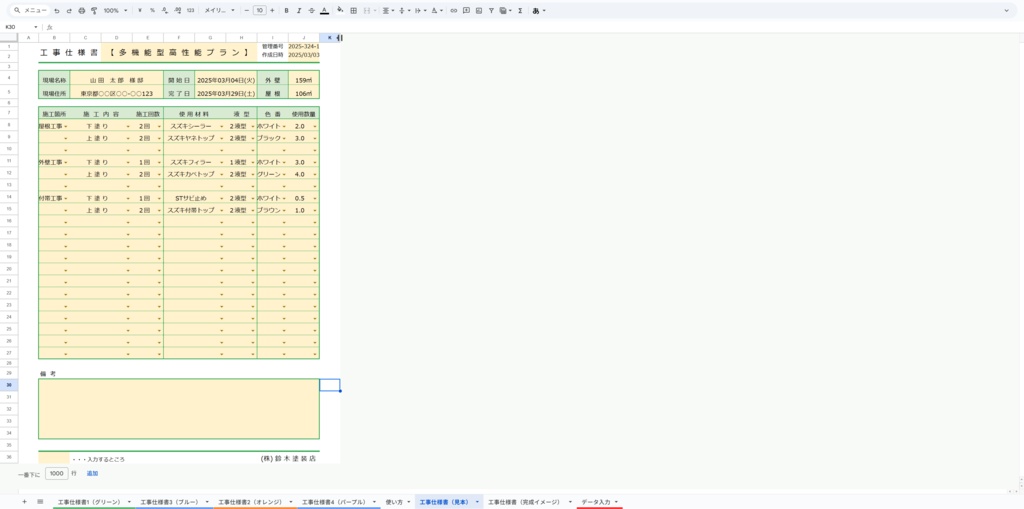Click the undo icon in toolbar
Viewport: 1024px width, 509px height.
(57, 10)
